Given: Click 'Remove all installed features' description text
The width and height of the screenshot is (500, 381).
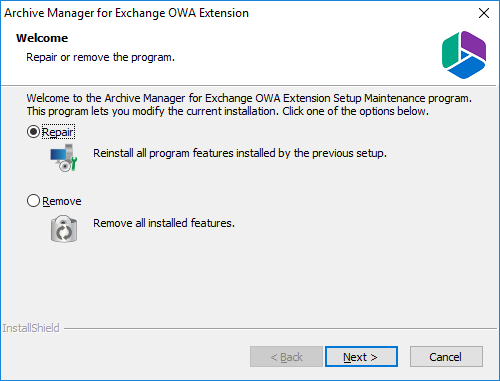Looking at the screenshot, I should pyautogui.click(x=164, y=223).
